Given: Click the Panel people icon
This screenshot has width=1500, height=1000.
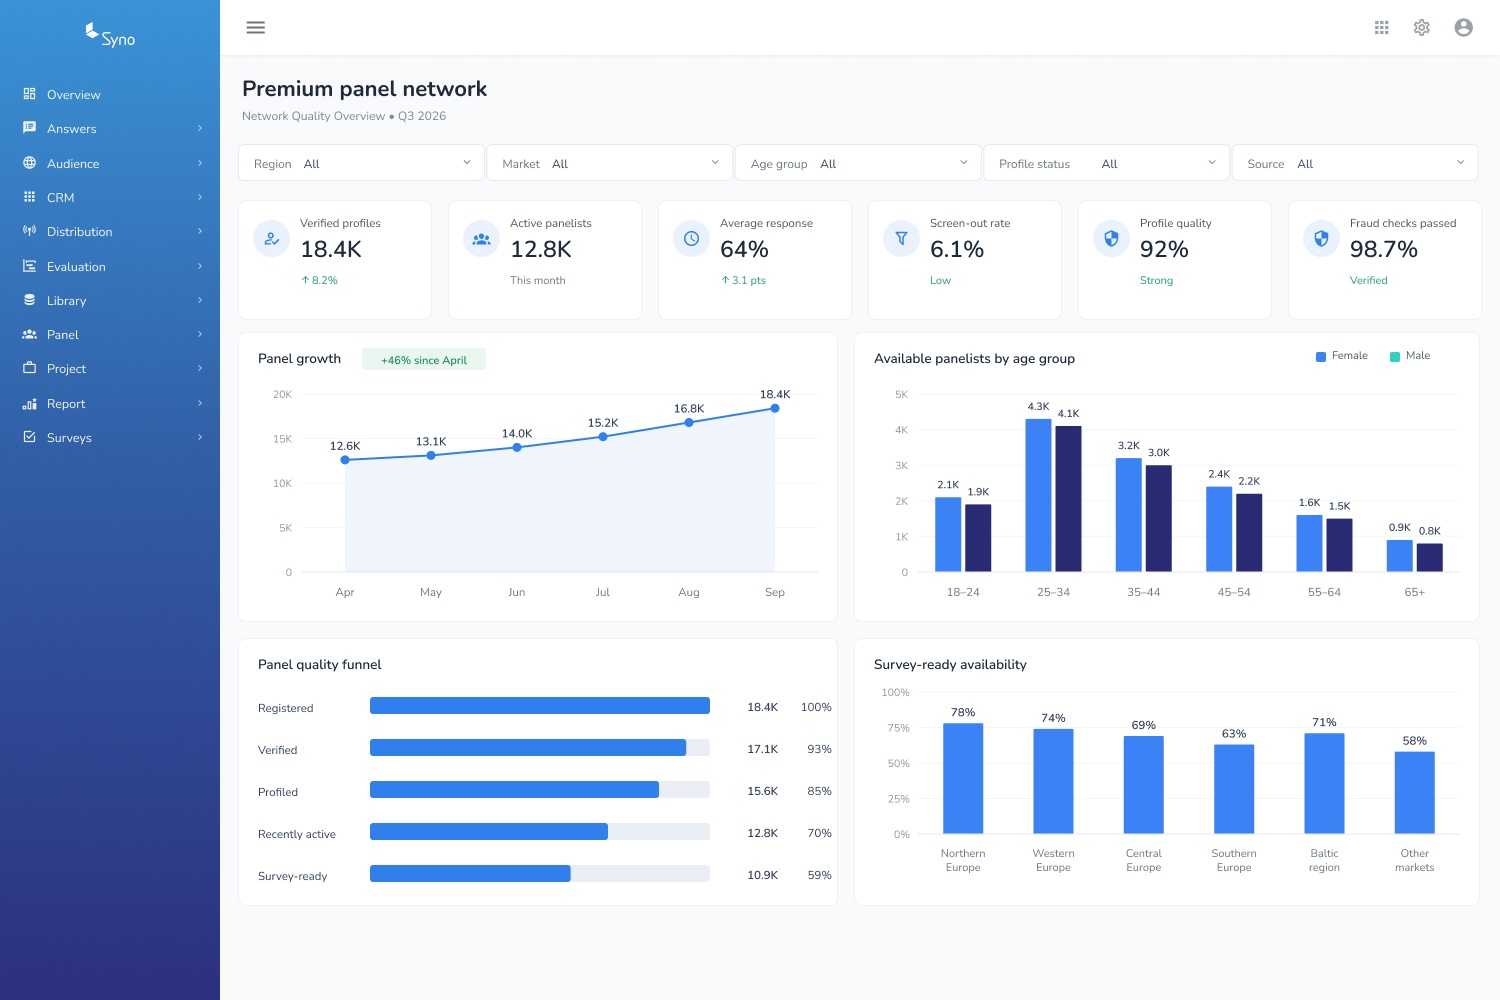Looking at the screenshot, I should pyautogui.click(x=30, y=334).
